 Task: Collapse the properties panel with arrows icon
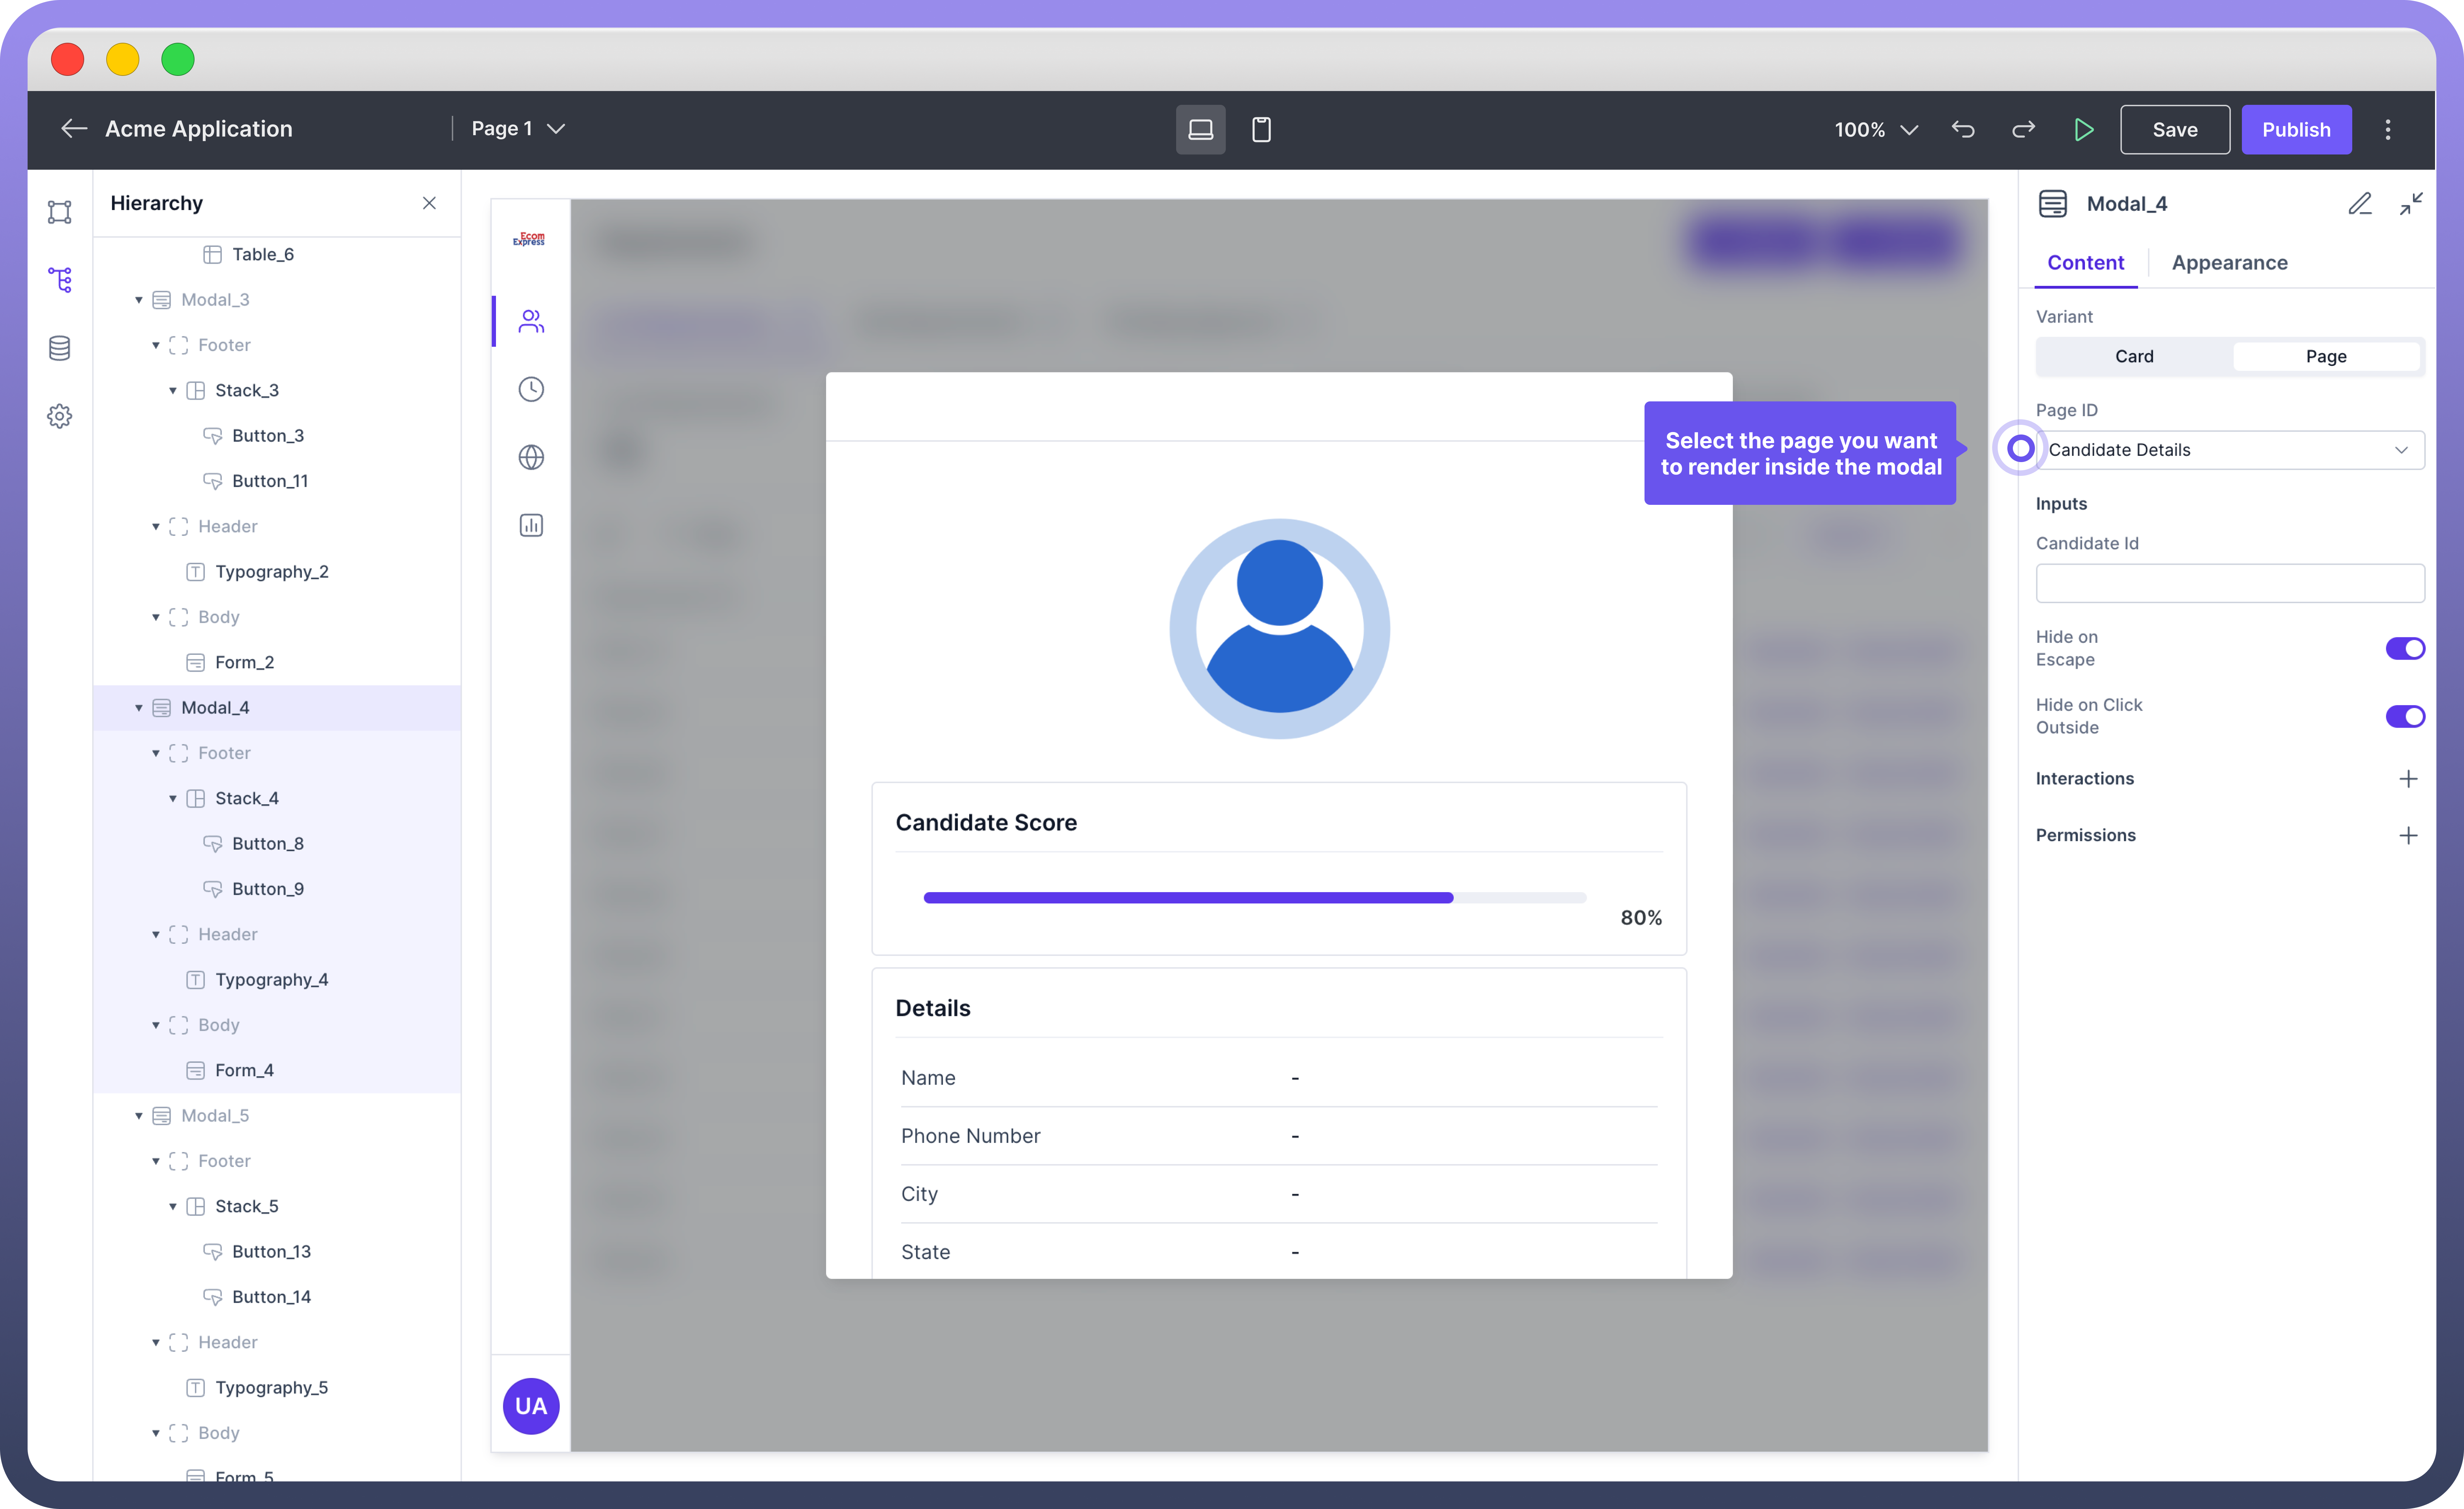[x=2411, y=204]
